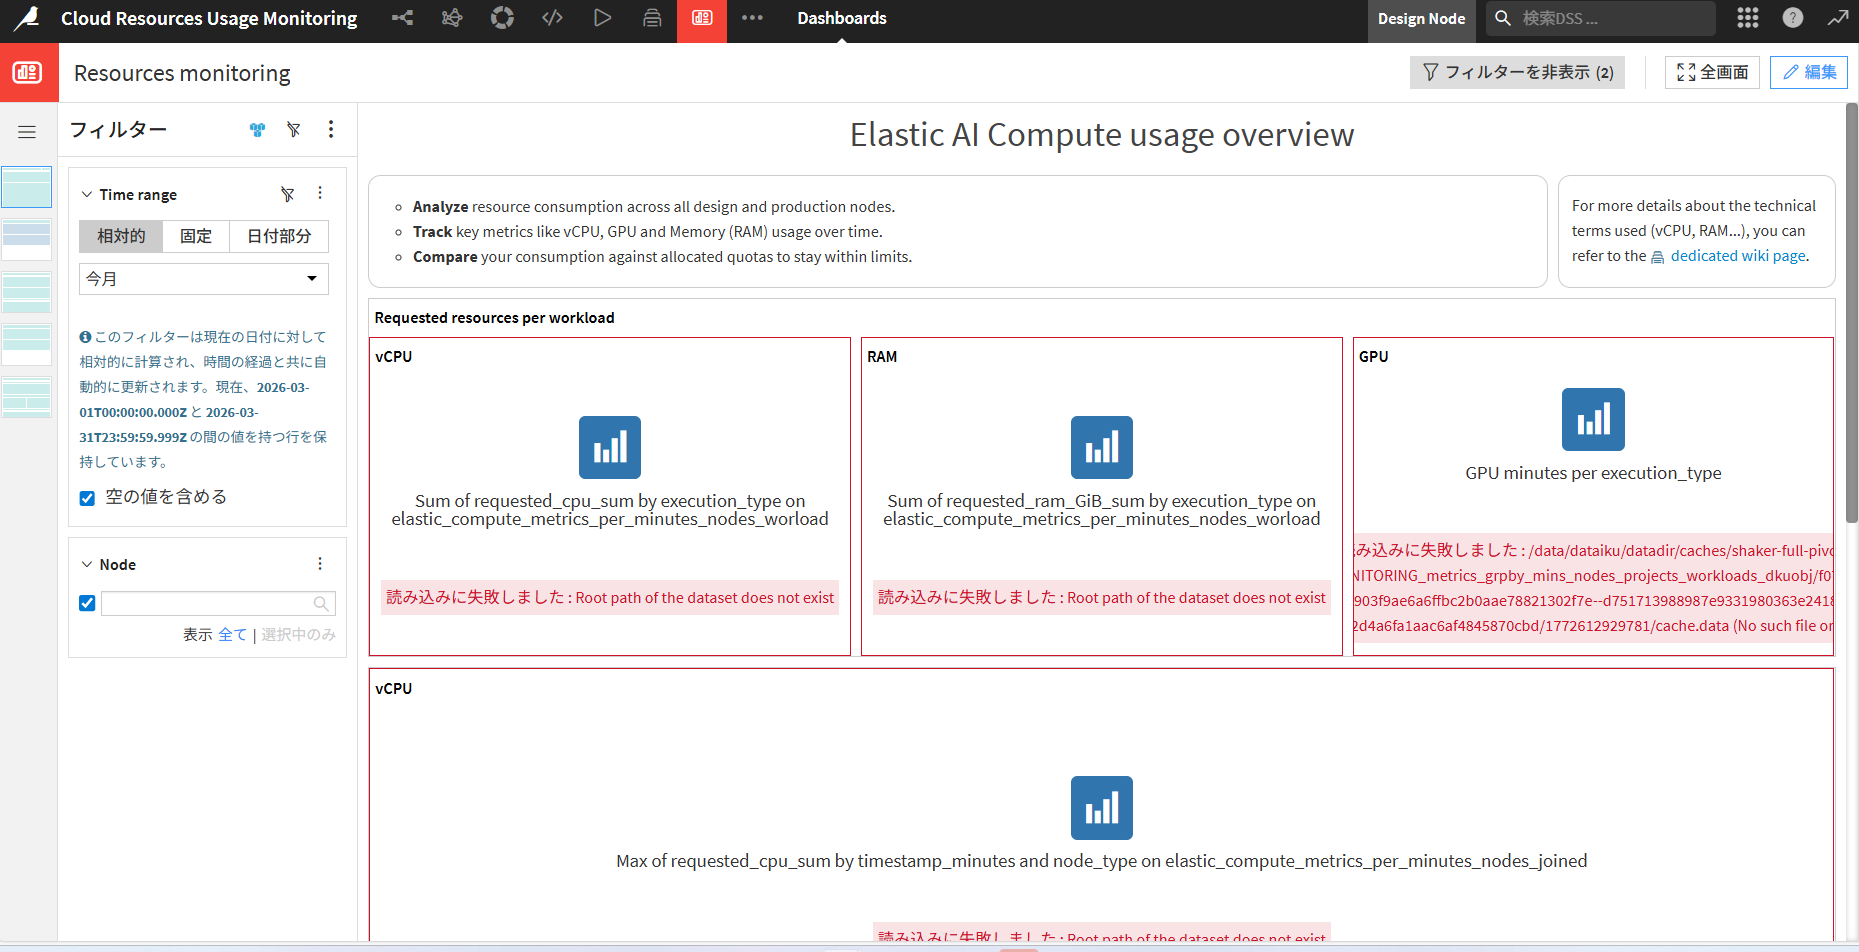Select the second dashboard page thumbnail
The height and width of the screenshot is (952, 1859).
point(27,240)
